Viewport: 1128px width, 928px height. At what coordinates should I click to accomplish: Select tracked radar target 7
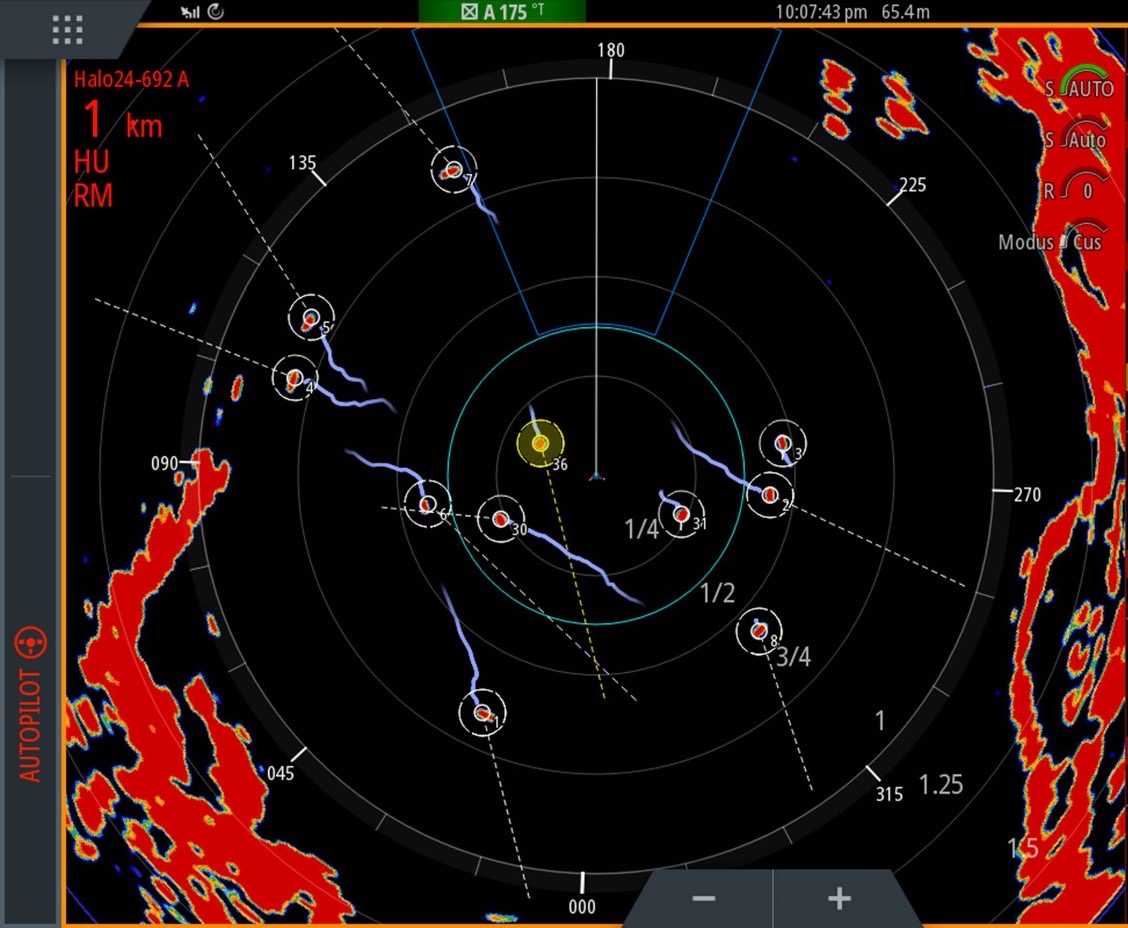pos(454,170)
